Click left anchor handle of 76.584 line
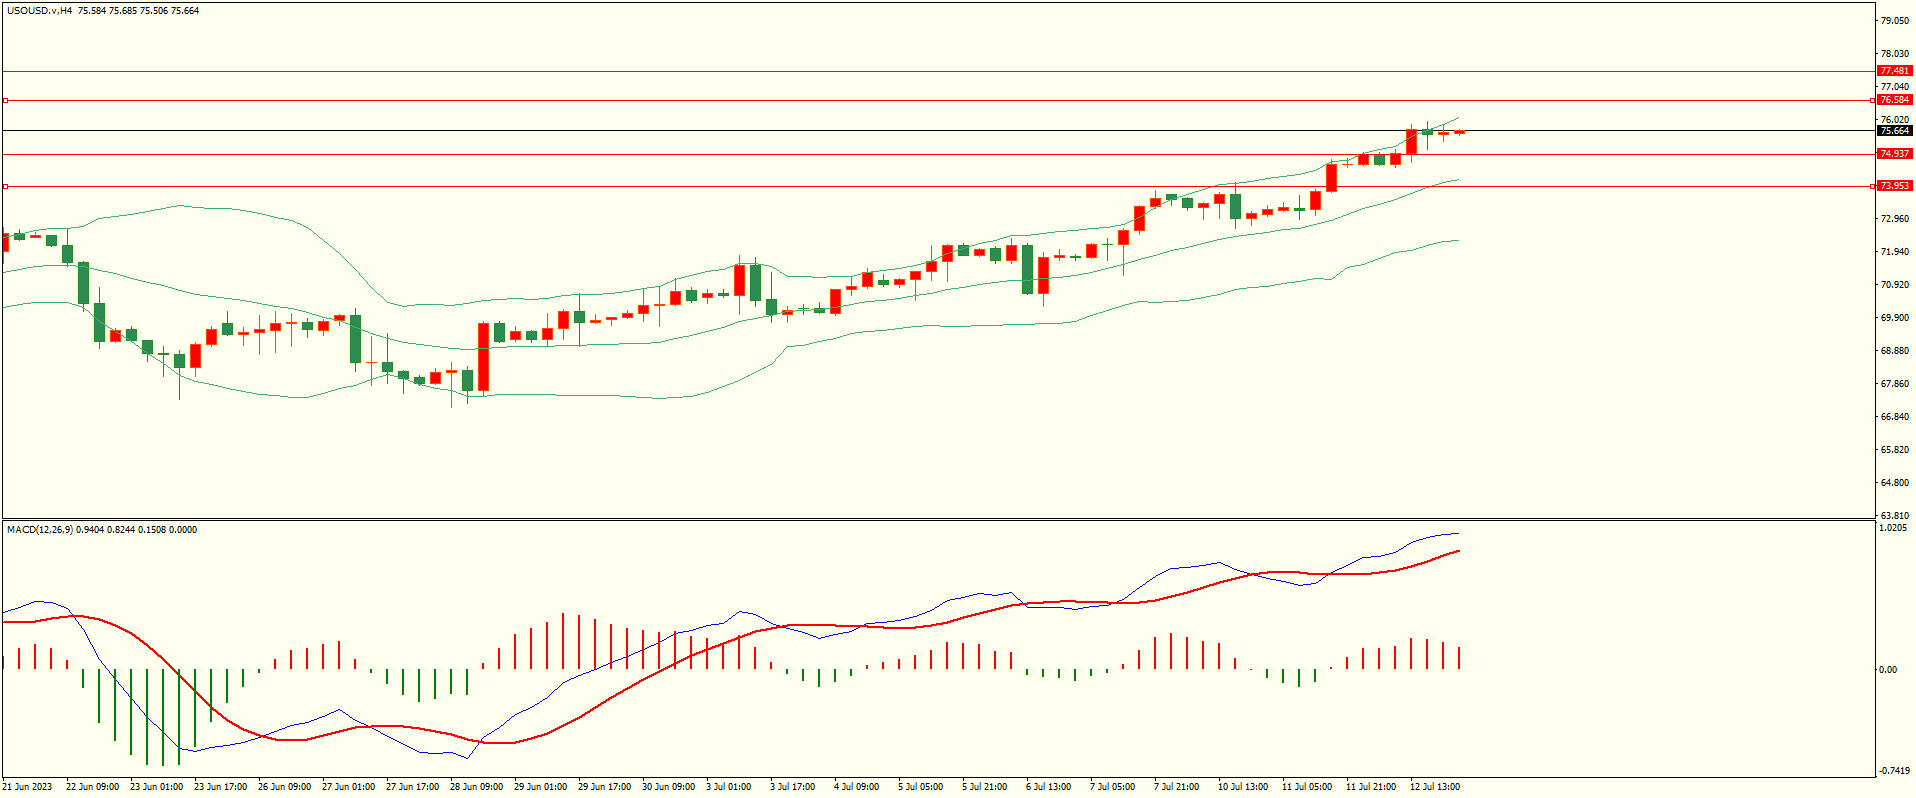1916x798 pixels. coord(5,100)
